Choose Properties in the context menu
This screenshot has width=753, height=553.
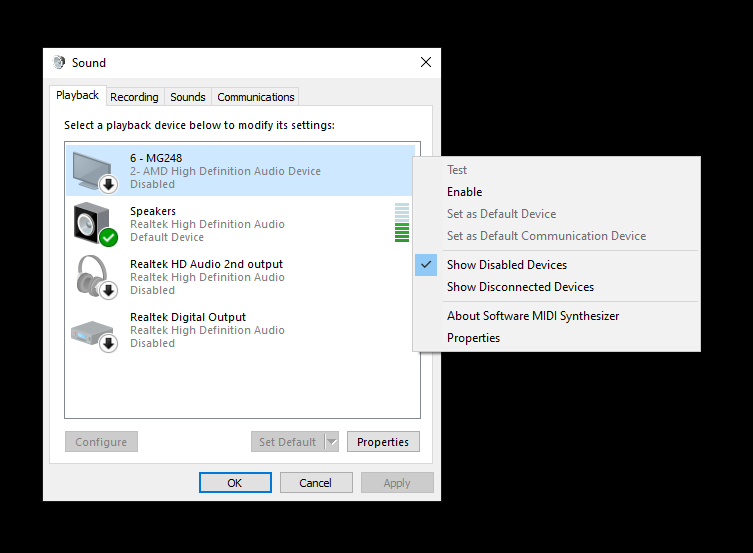point(473,338)
